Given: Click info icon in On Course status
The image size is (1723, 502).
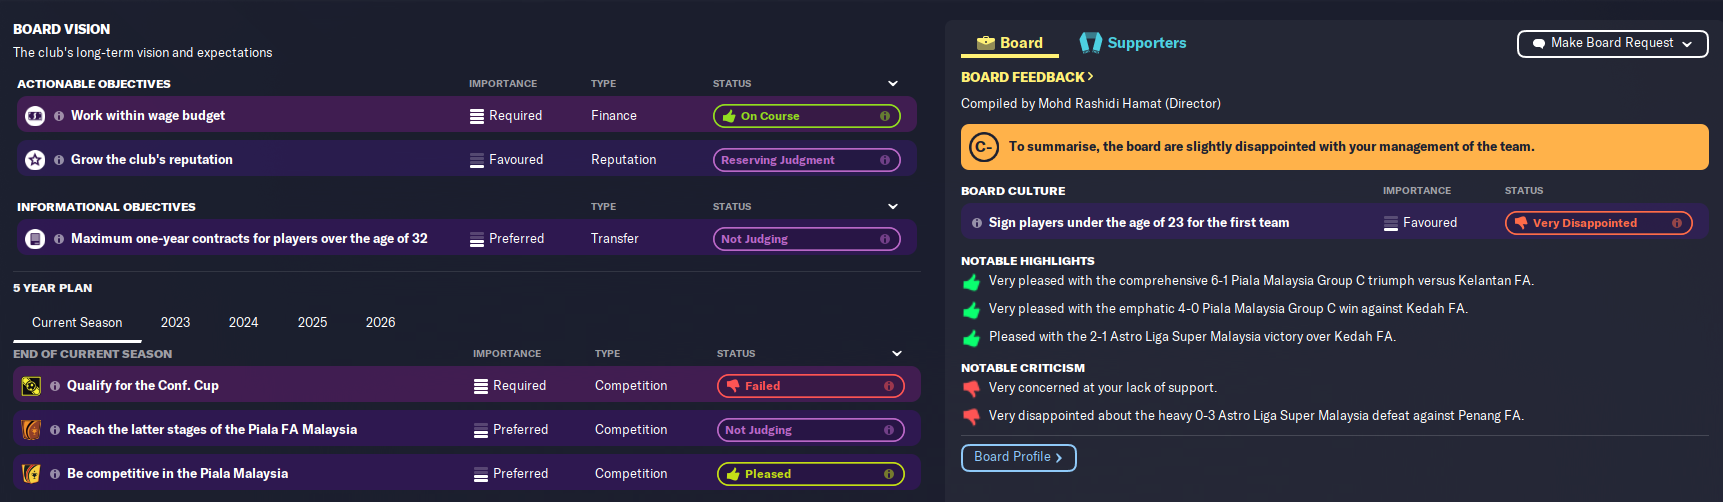Looking at the screenshot, I should click(x=884, y=116).
